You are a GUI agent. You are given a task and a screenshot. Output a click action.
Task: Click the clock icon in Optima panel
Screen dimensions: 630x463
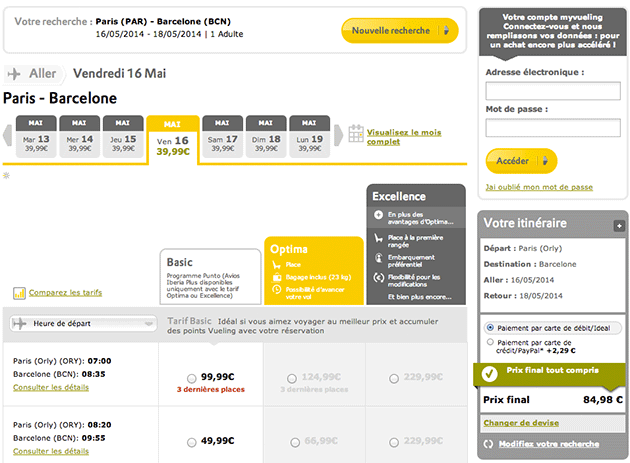pyautogui.click(x=276, y=290)
